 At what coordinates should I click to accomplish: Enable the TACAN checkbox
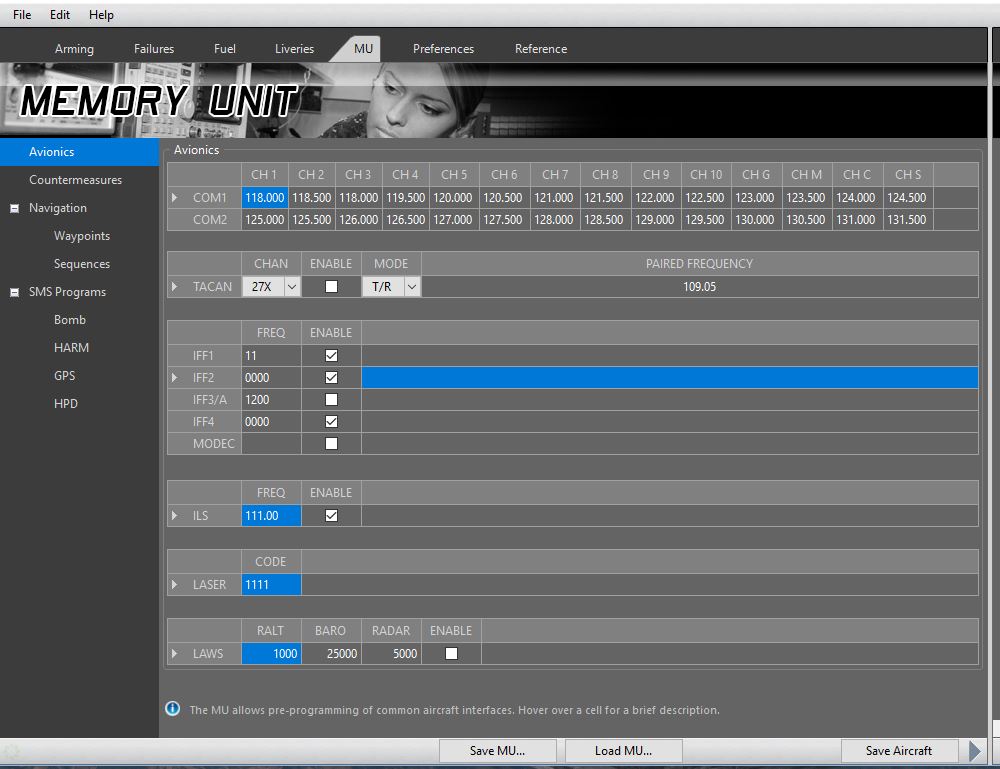pos(331,287)
